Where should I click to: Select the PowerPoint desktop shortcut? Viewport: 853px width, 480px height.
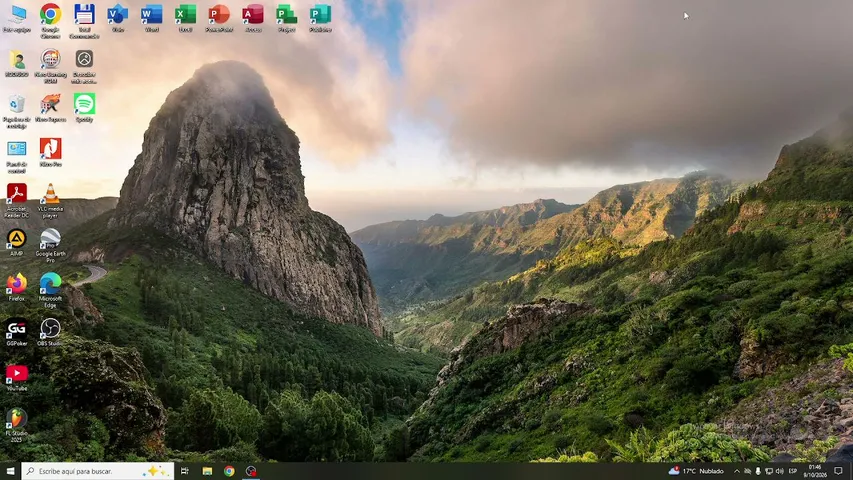coord(219,19)
